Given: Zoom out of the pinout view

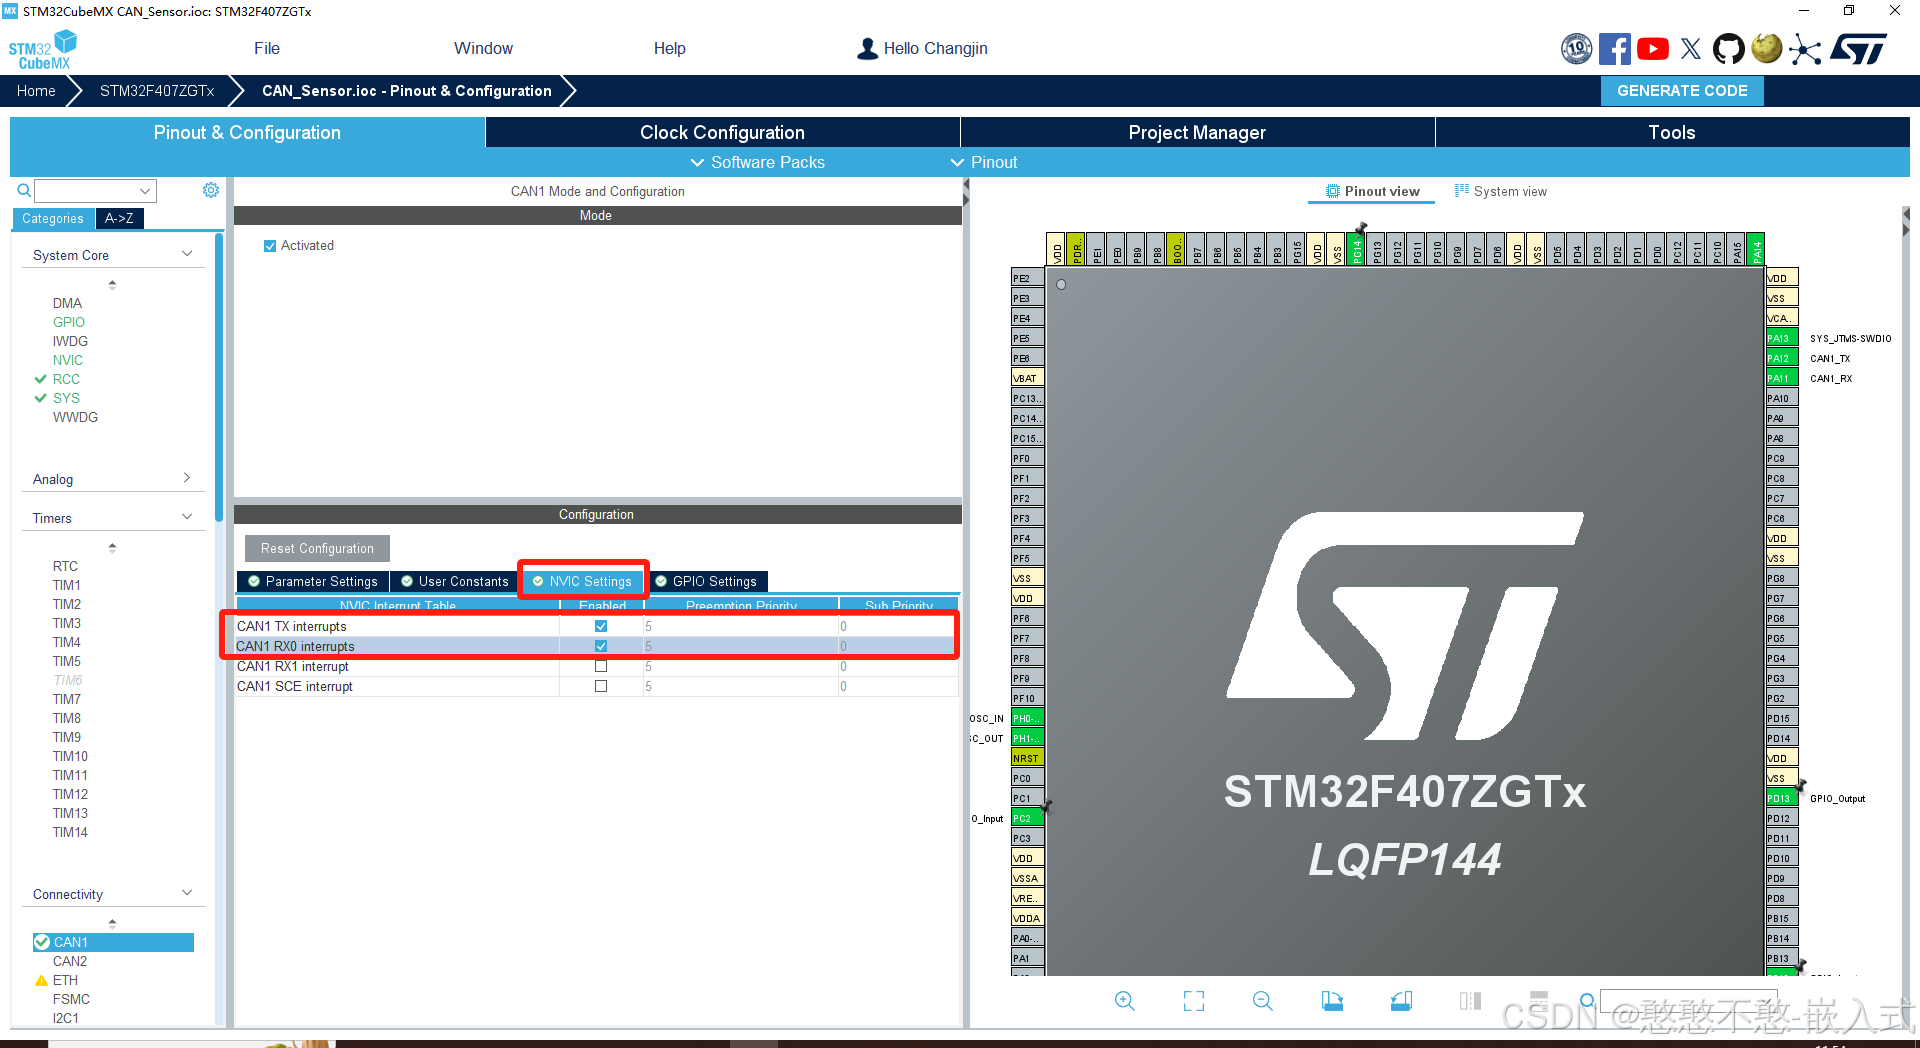Looking at the screenshot, I should (1263, 1001).
